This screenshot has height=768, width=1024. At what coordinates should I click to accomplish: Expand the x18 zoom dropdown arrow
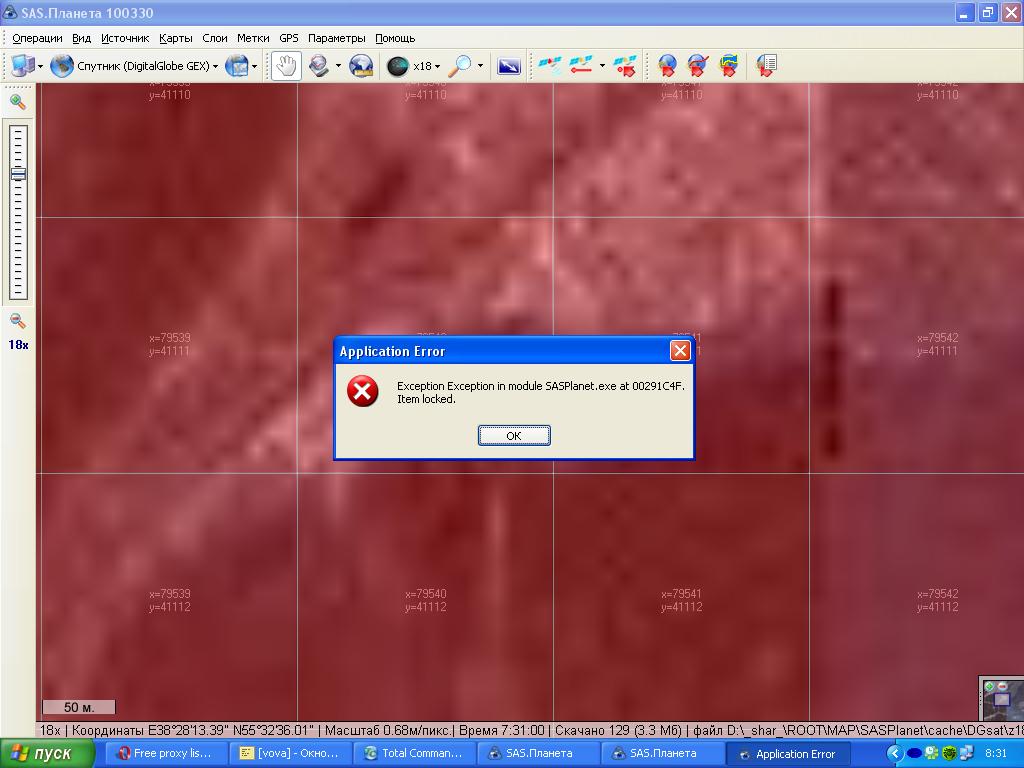point(437,67)
